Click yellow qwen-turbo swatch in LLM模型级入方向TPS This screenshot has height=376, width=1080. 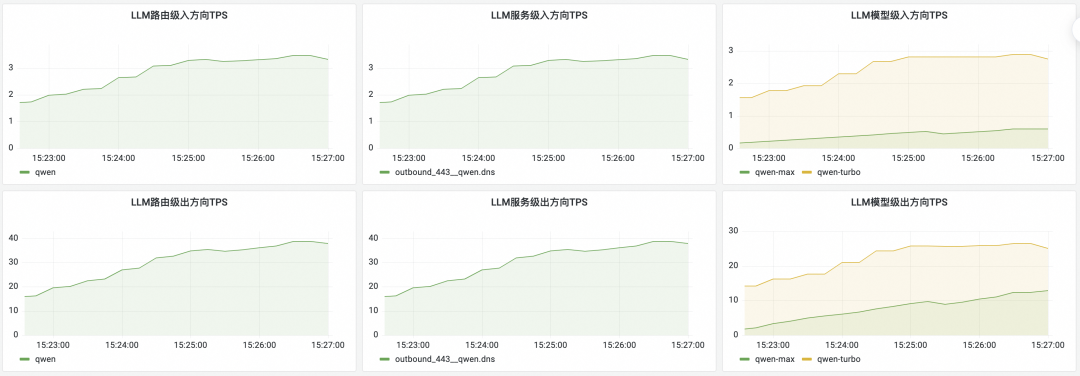[807, 172]
